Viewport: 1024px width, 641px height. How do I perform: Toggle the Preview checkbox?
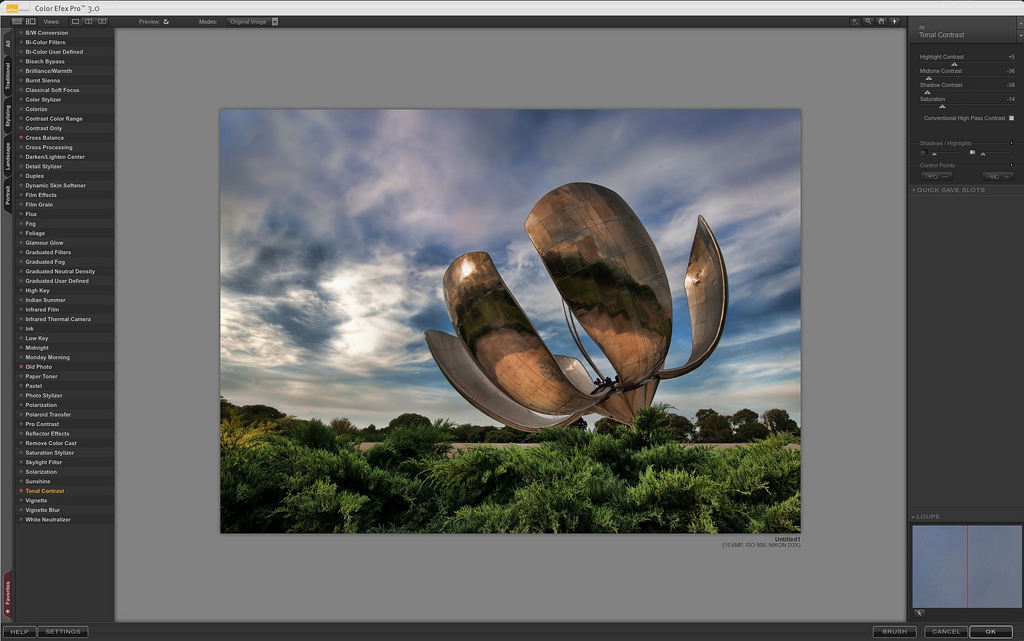click(166, 21)
